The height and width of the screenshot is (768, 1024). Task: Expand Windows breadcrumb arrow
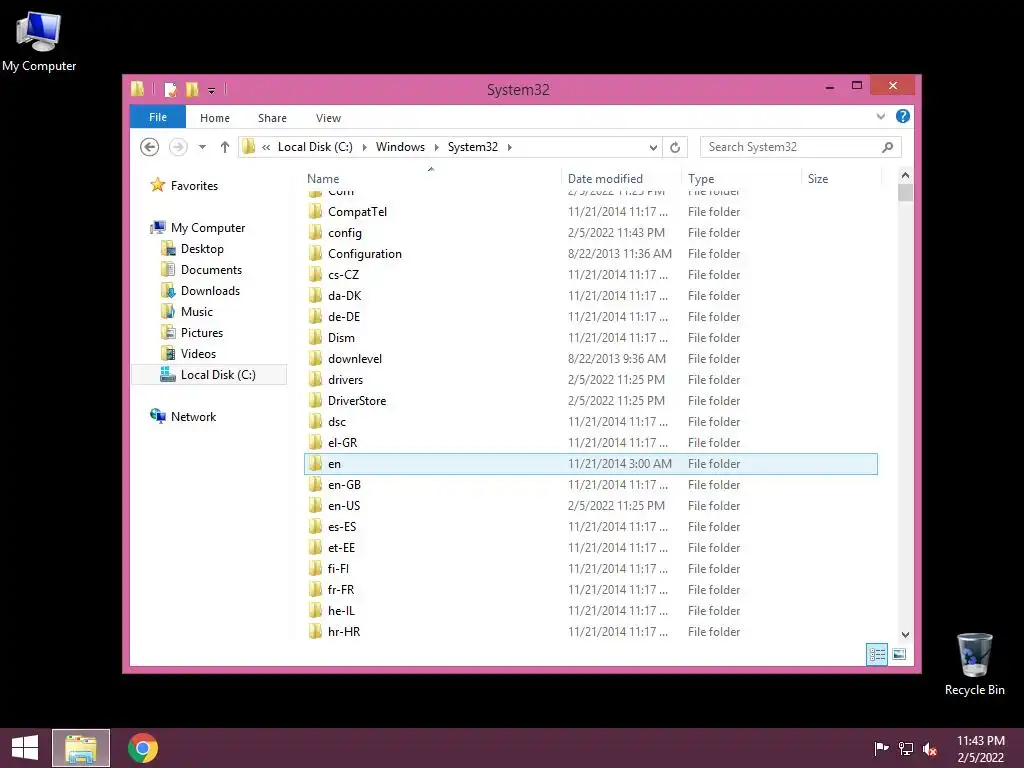click(436, 148)
